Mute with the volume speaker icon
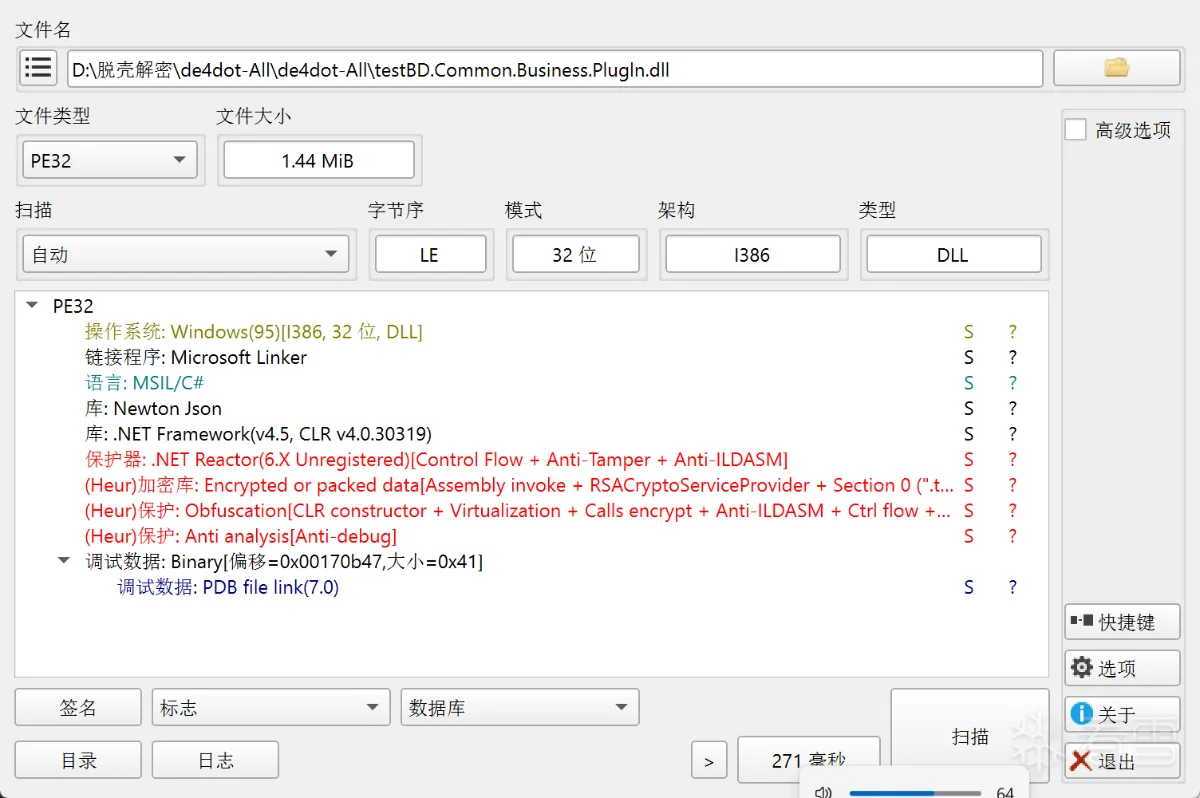This screenshot has height=798, width=1200. pos(823,792)
